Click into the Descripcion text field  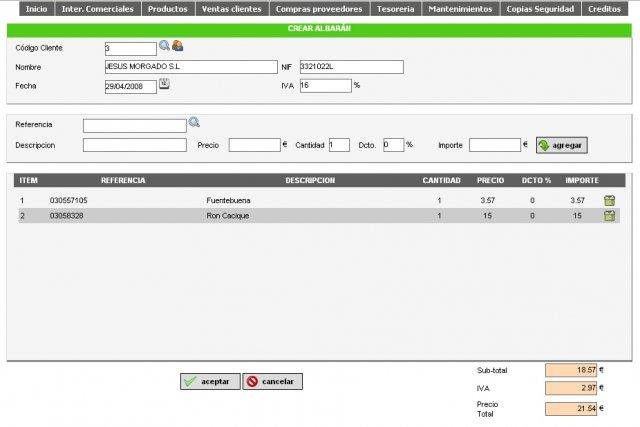click(134, 145)
